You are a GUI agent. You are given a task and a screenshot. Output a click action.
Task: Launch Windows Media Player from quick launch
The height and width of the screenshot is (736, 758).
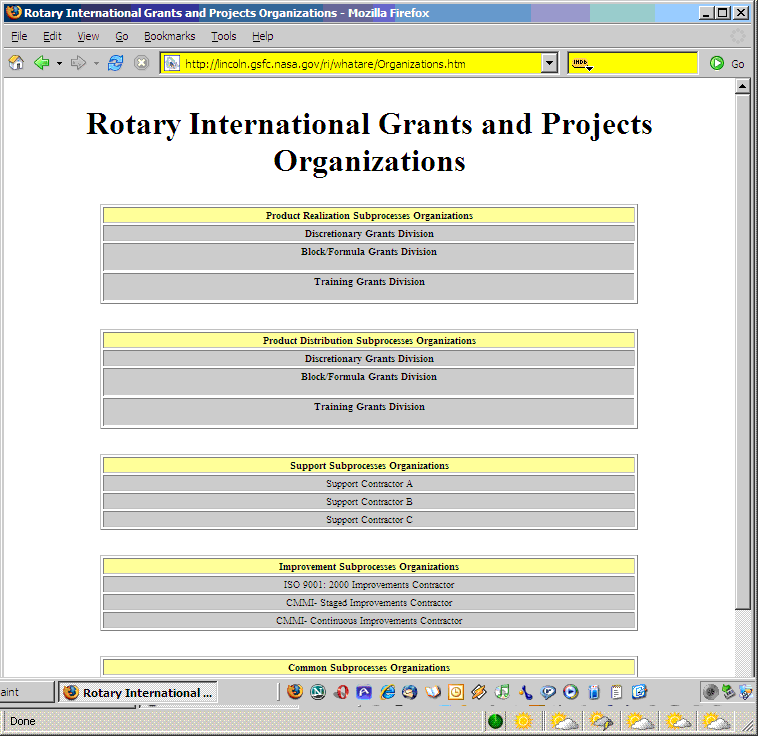click(571, 692)
